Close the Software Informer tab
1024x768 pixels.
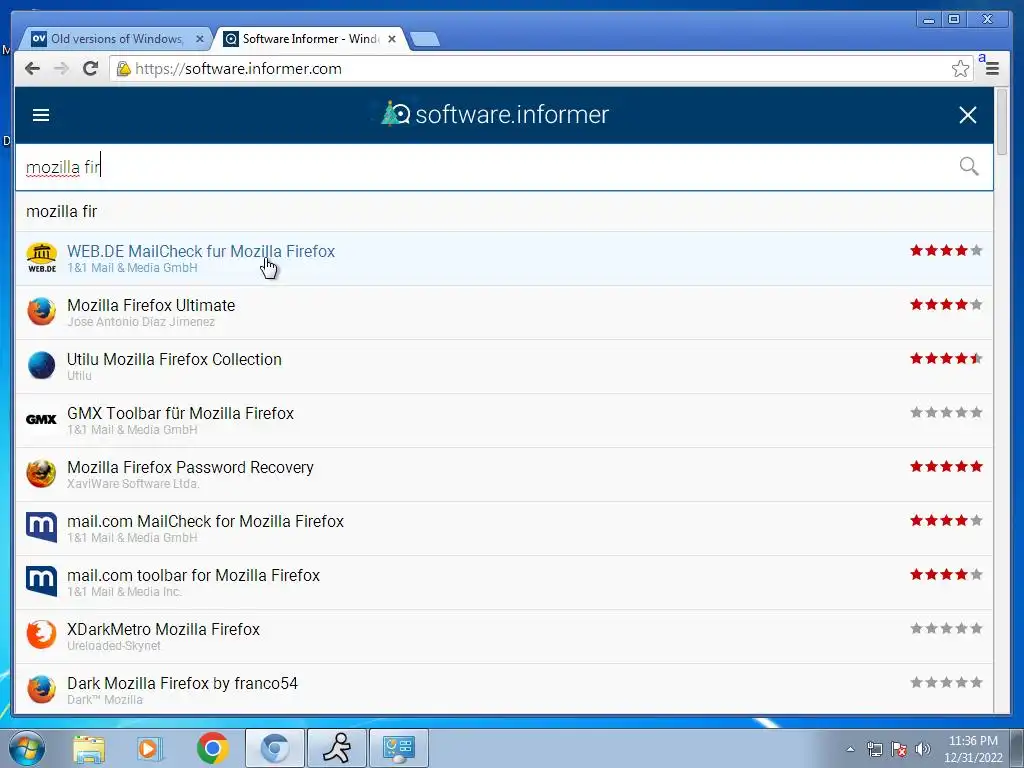click(392, 39)
